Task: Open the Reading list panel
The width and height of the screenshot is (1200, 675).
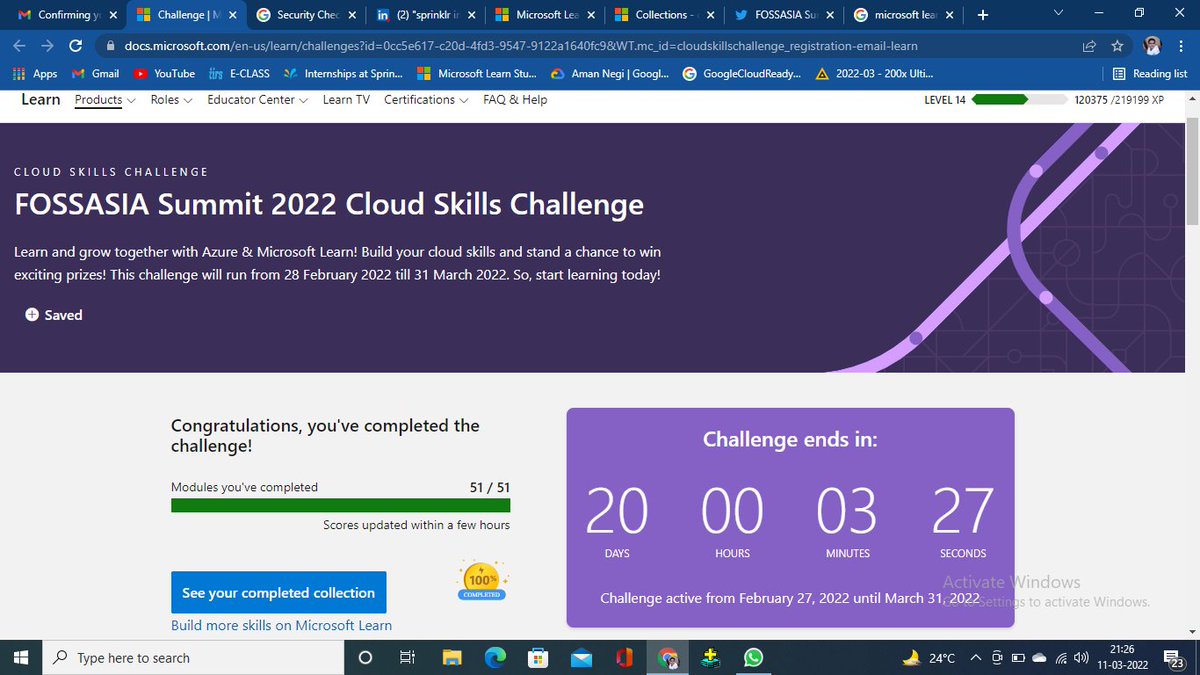Action: [1150, 73]
